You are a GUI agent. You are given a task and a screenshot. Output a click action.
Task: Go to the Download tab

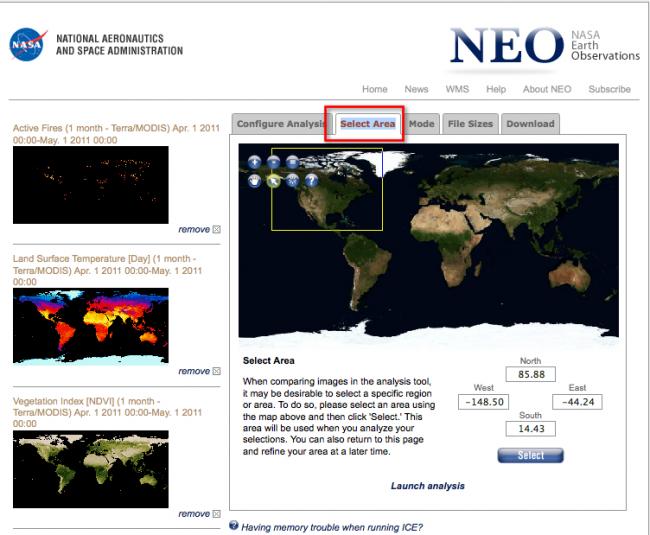(x=529, y=124)
